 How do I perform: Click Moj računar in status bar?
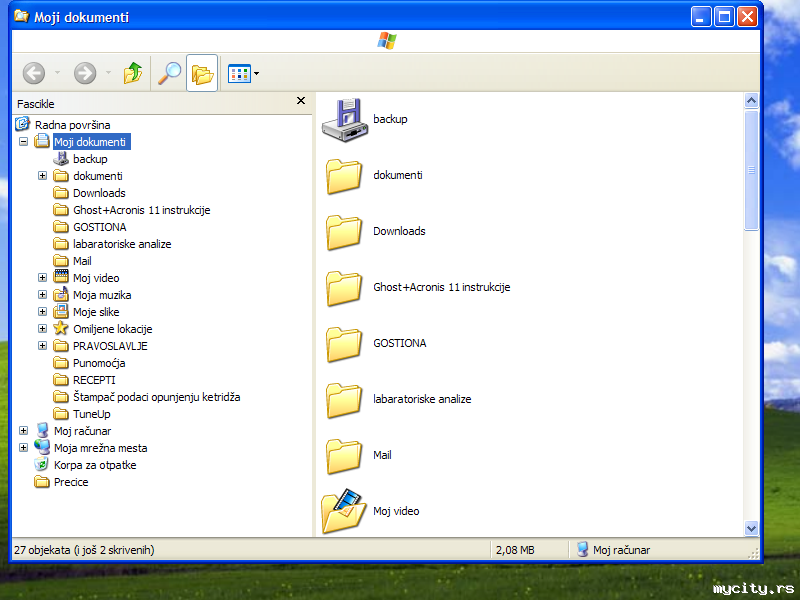click(x=613, y=549)
